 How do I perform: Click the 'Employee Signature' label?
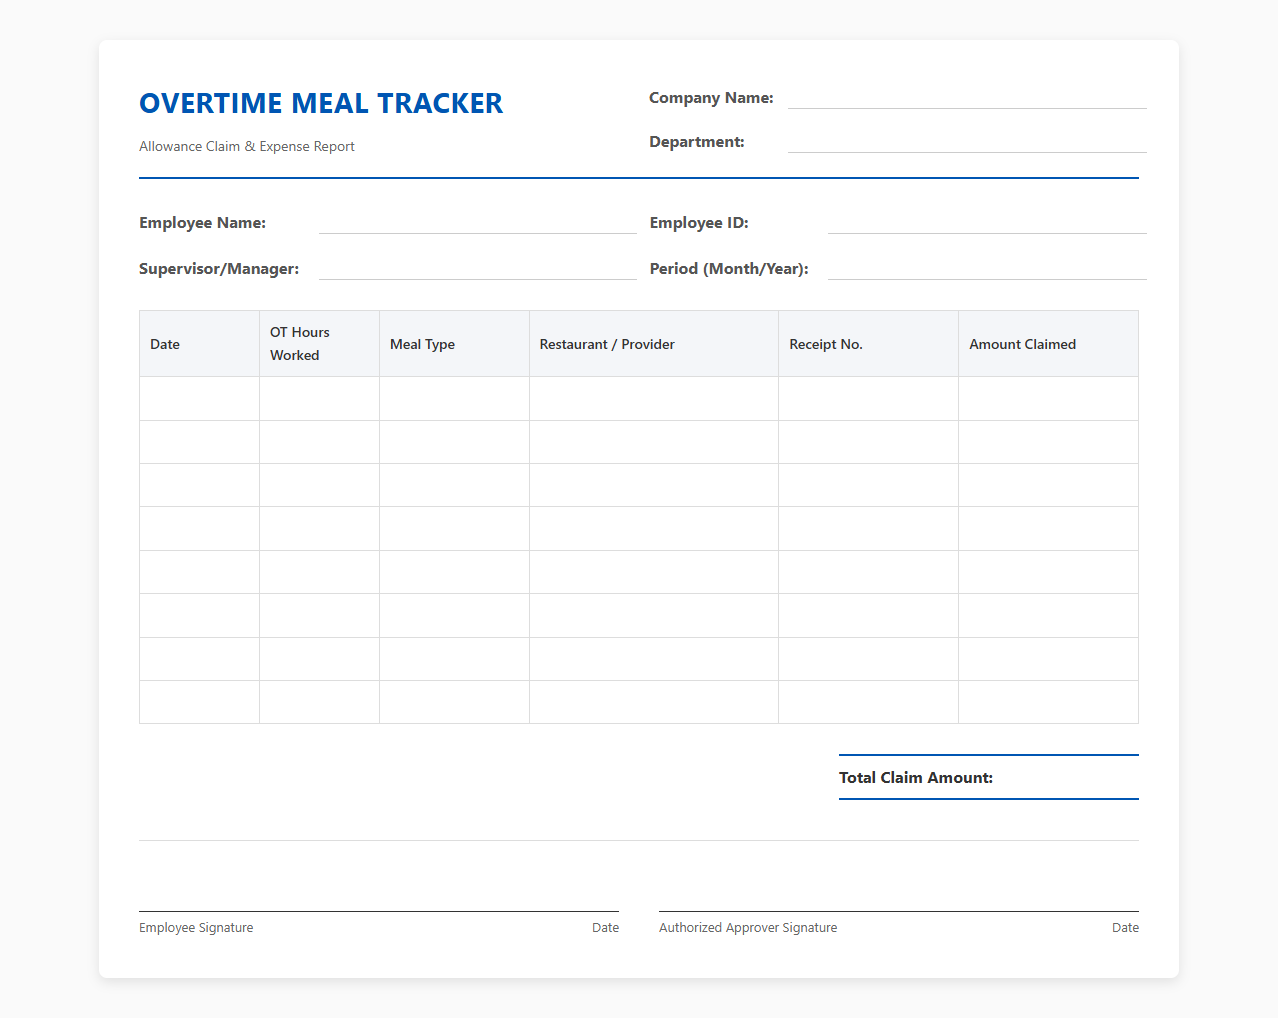[196, 928]
